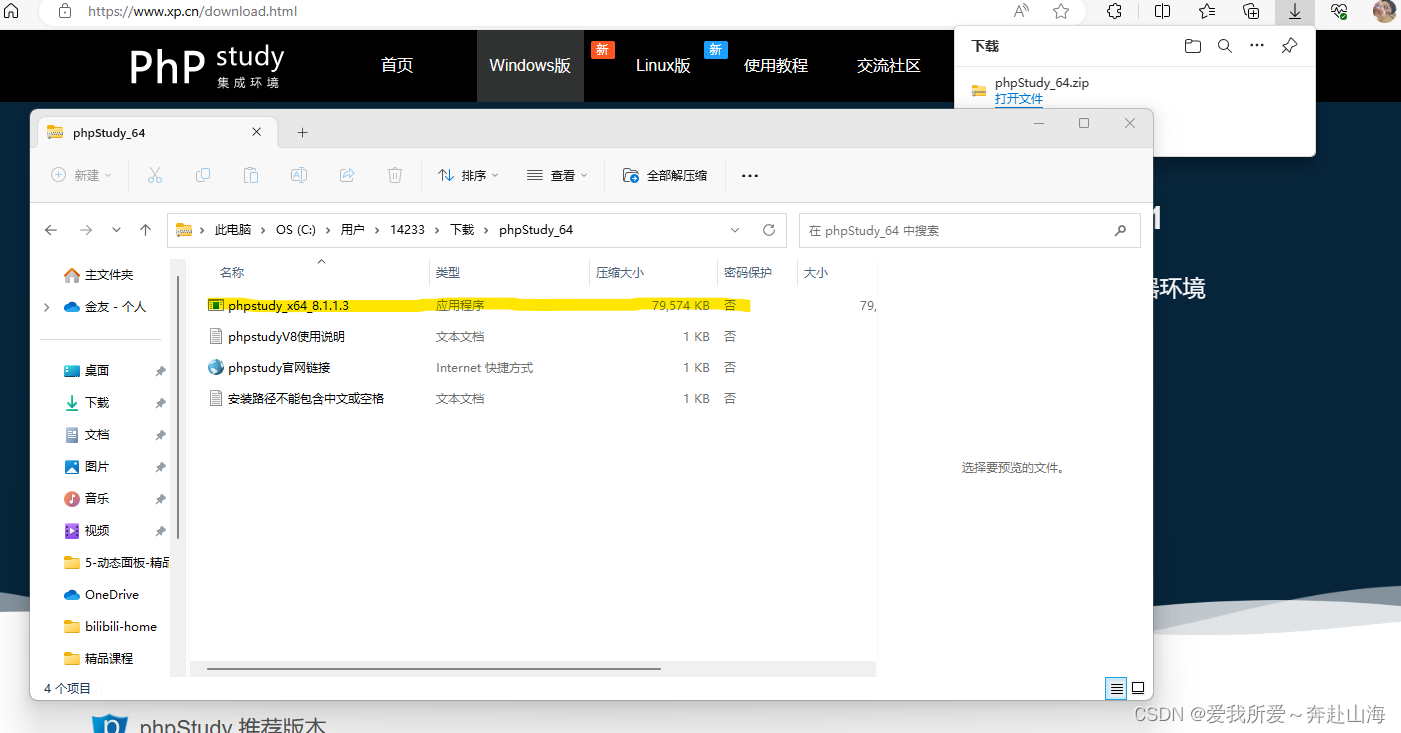Switch to large icons view layout icon
The image size is (1401, 733).
click(1138, 688)
